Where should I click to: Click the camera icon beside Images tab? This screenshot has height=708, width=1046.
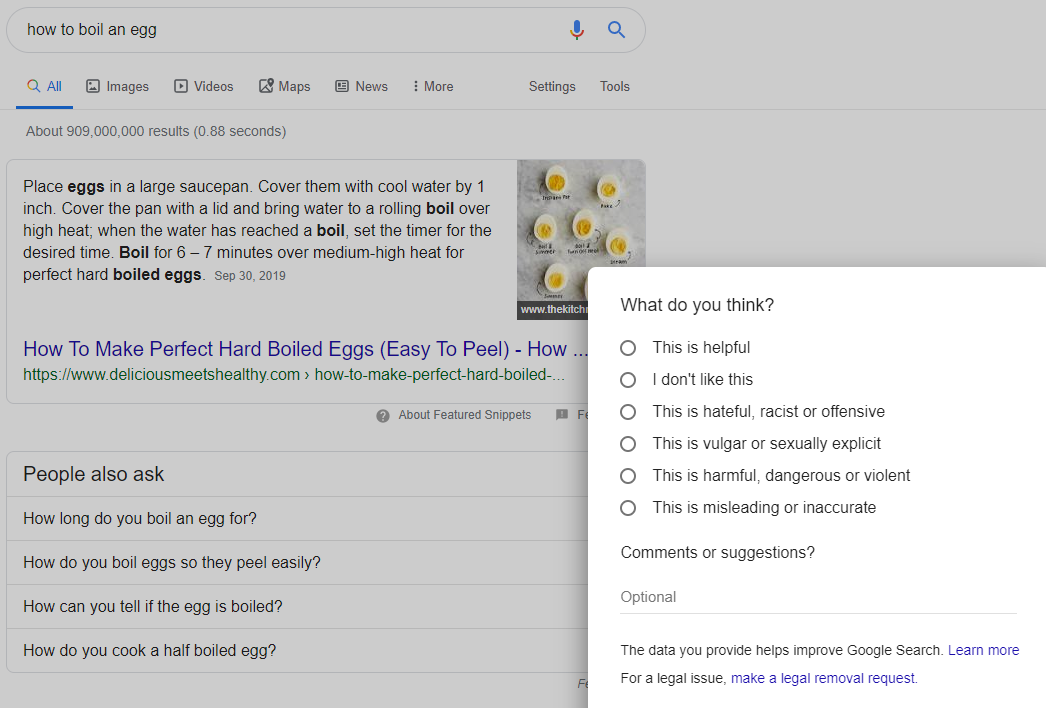coord(90,86)
